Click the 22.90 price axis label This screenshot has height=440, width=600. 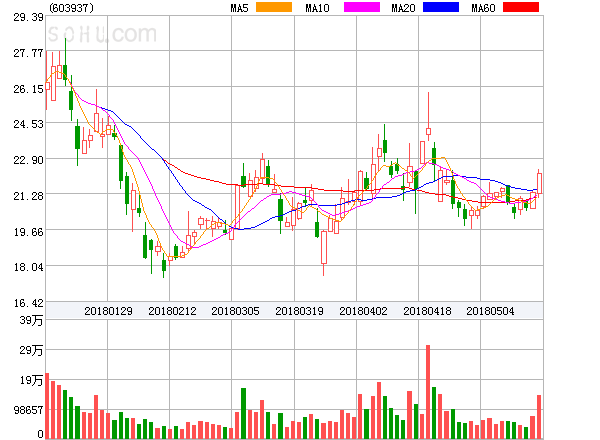pos(28,160)
